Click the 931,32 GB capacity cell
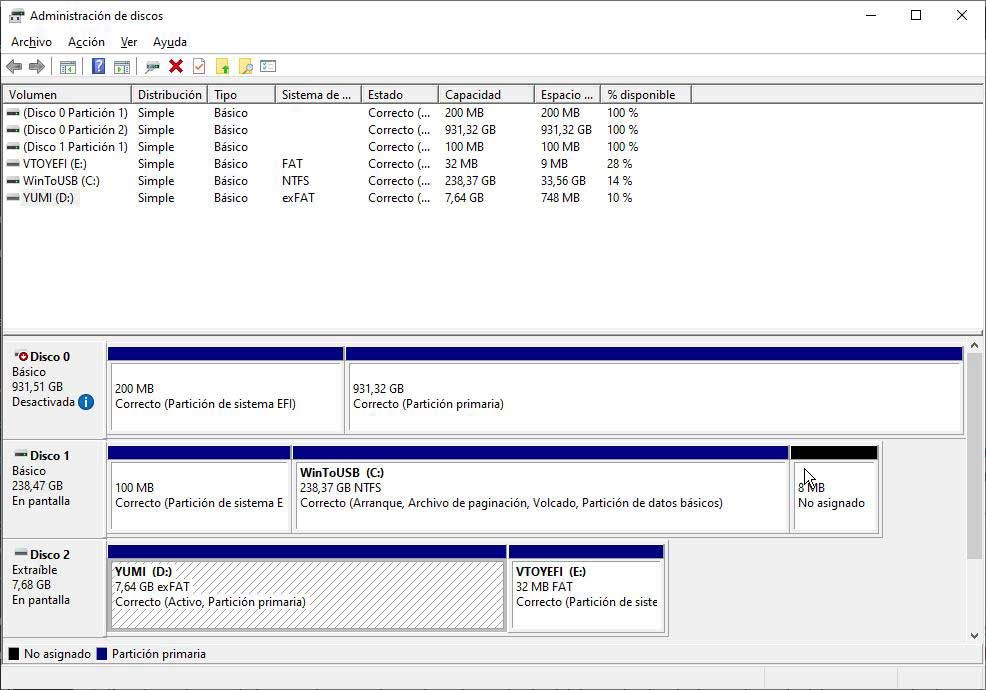 (x=470, y=130)
